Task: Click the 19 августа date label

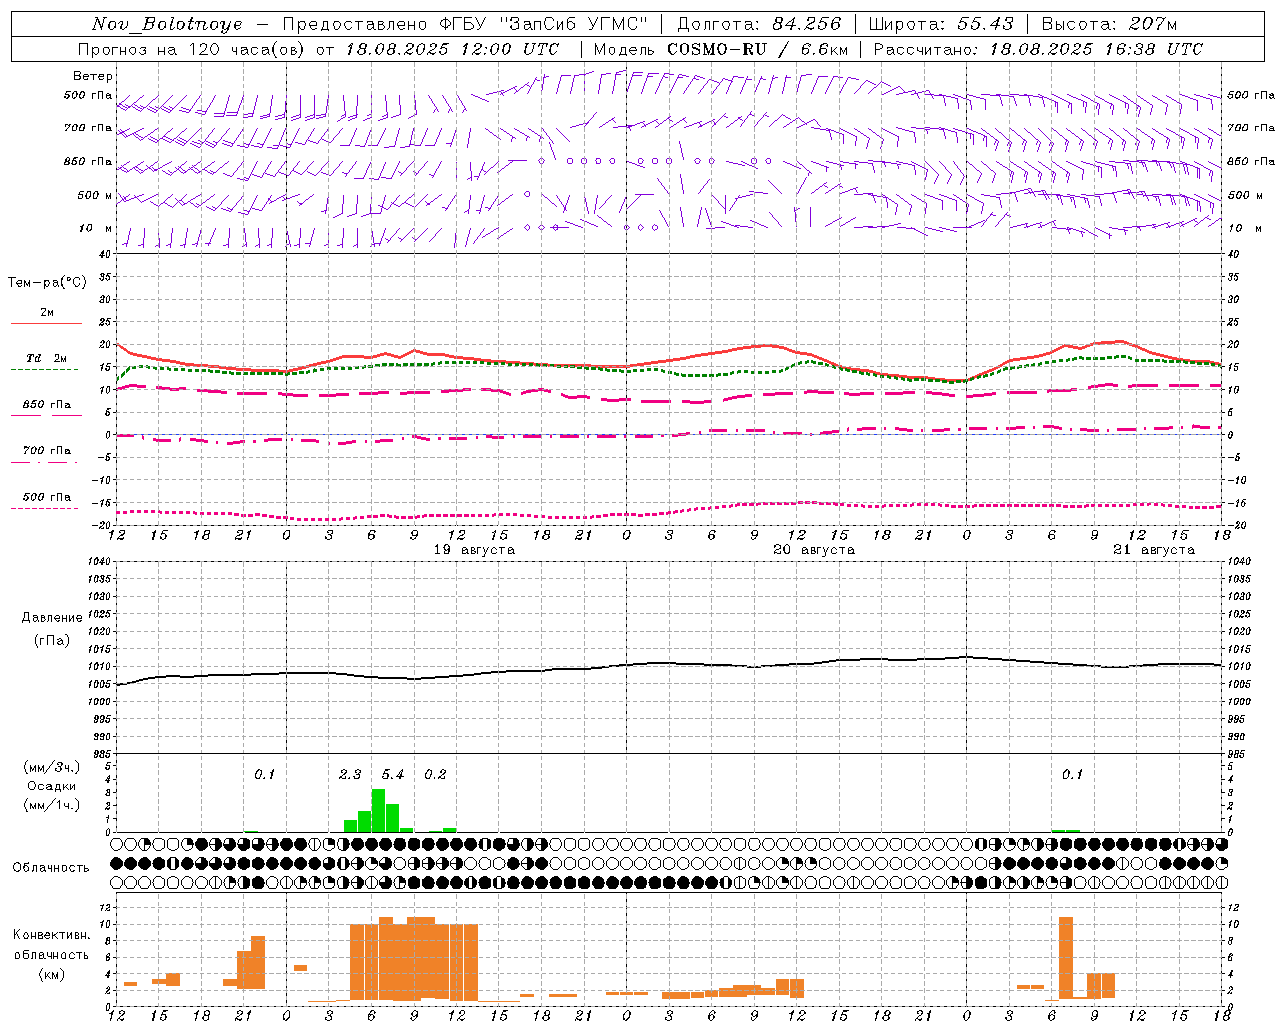Action: [x=474, y=550]
